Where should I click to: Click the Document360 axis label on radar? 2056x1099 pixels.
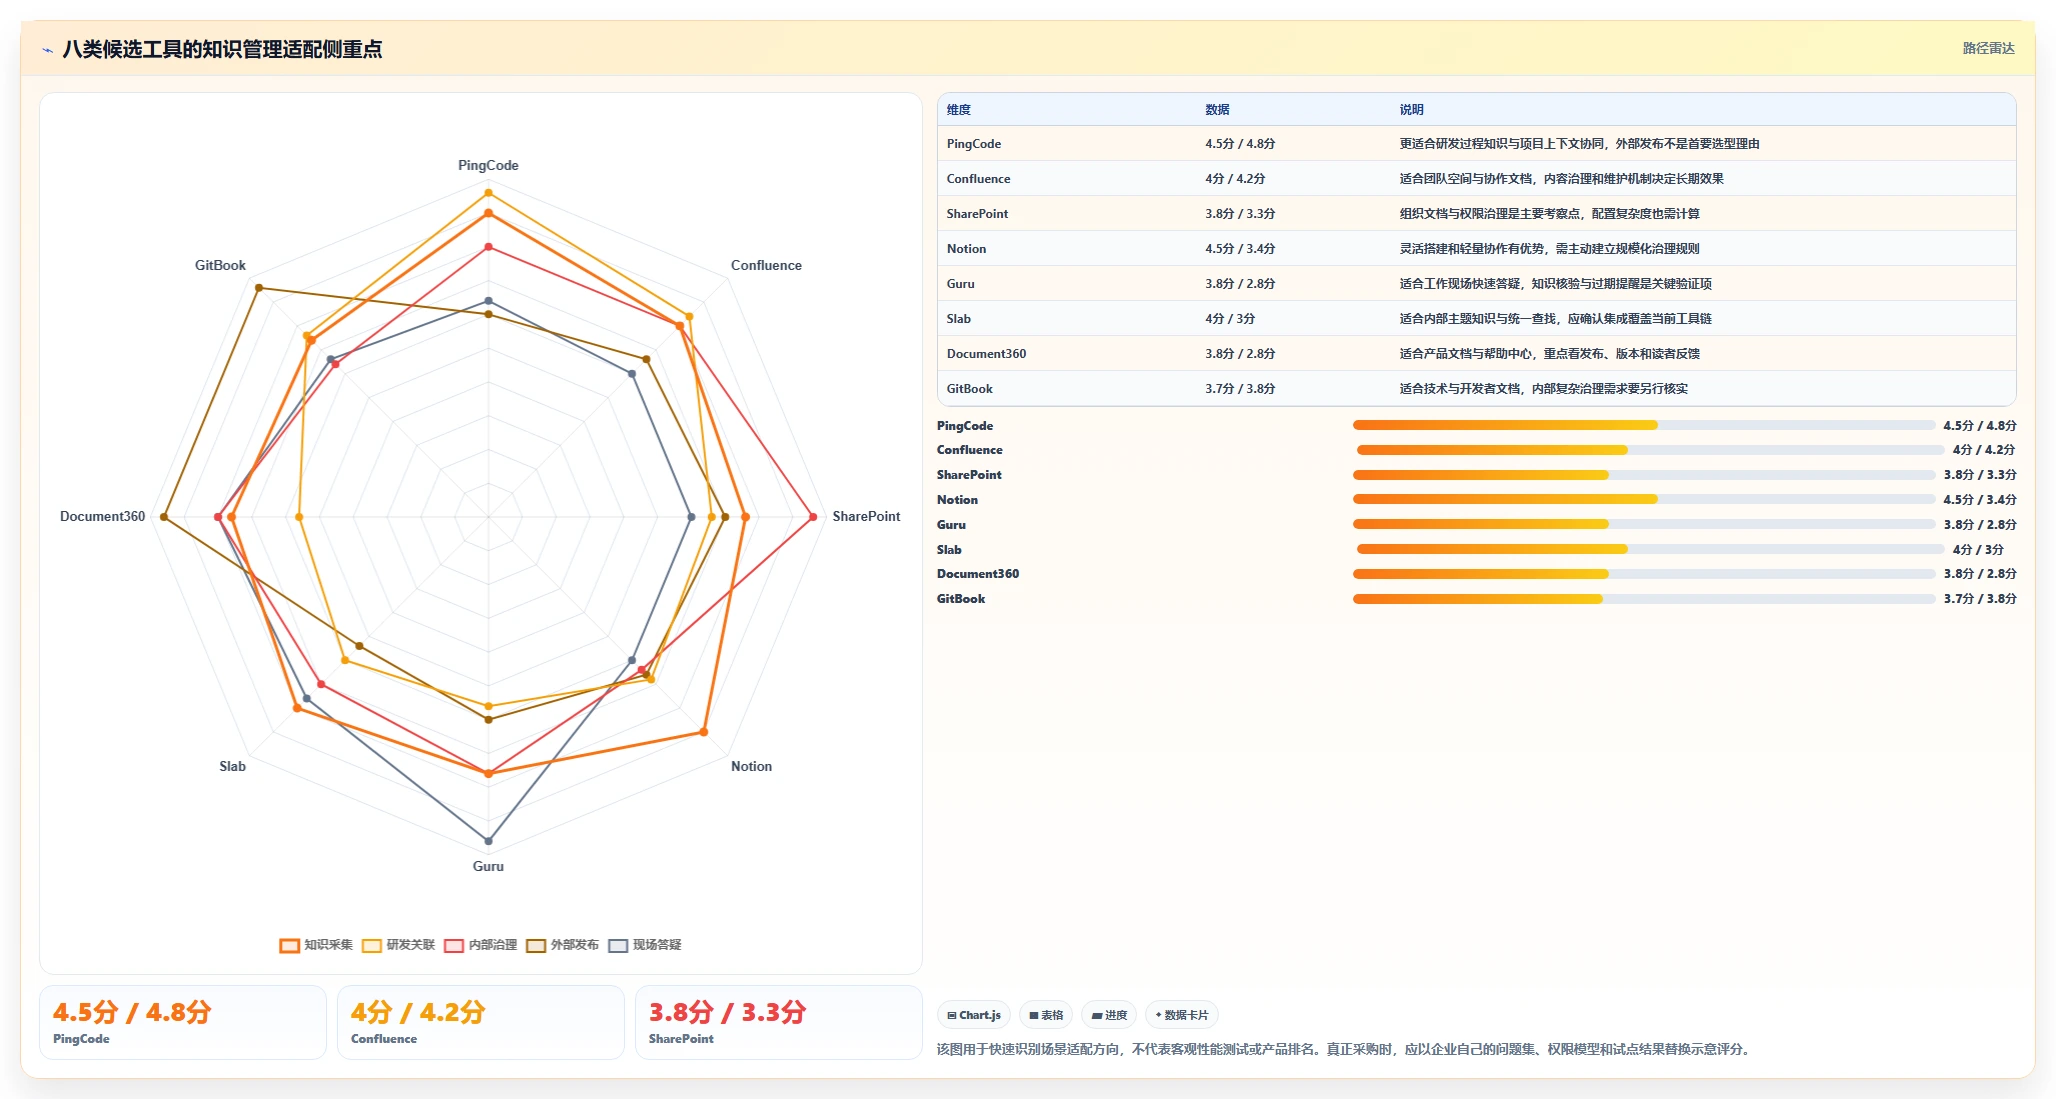pos(102,516)
